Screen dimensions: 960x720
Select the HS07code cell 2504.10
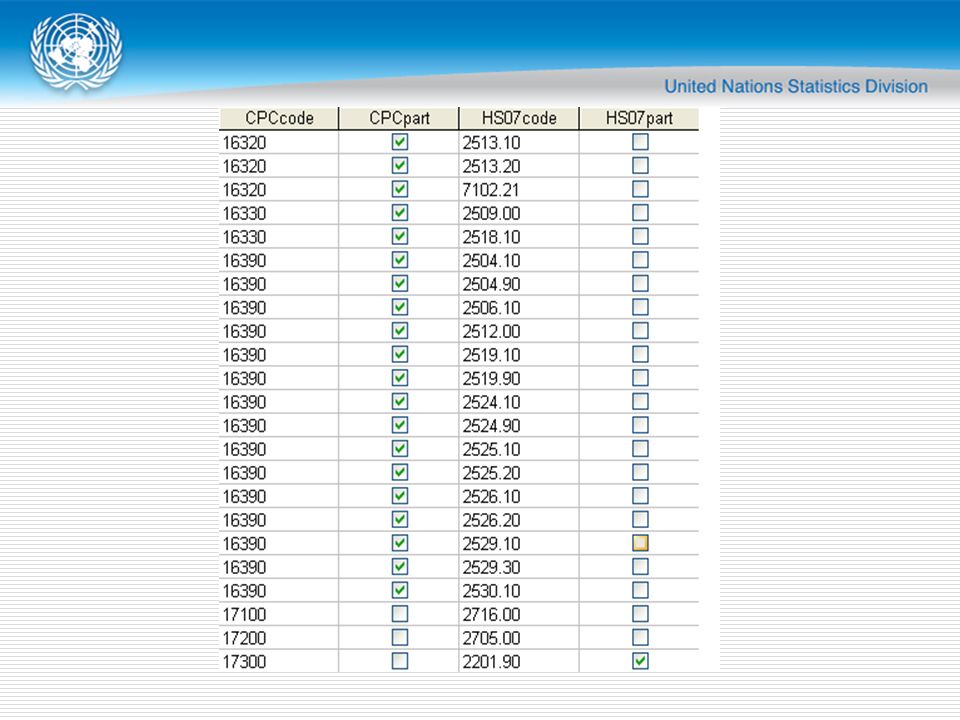[x=519, y=260]
